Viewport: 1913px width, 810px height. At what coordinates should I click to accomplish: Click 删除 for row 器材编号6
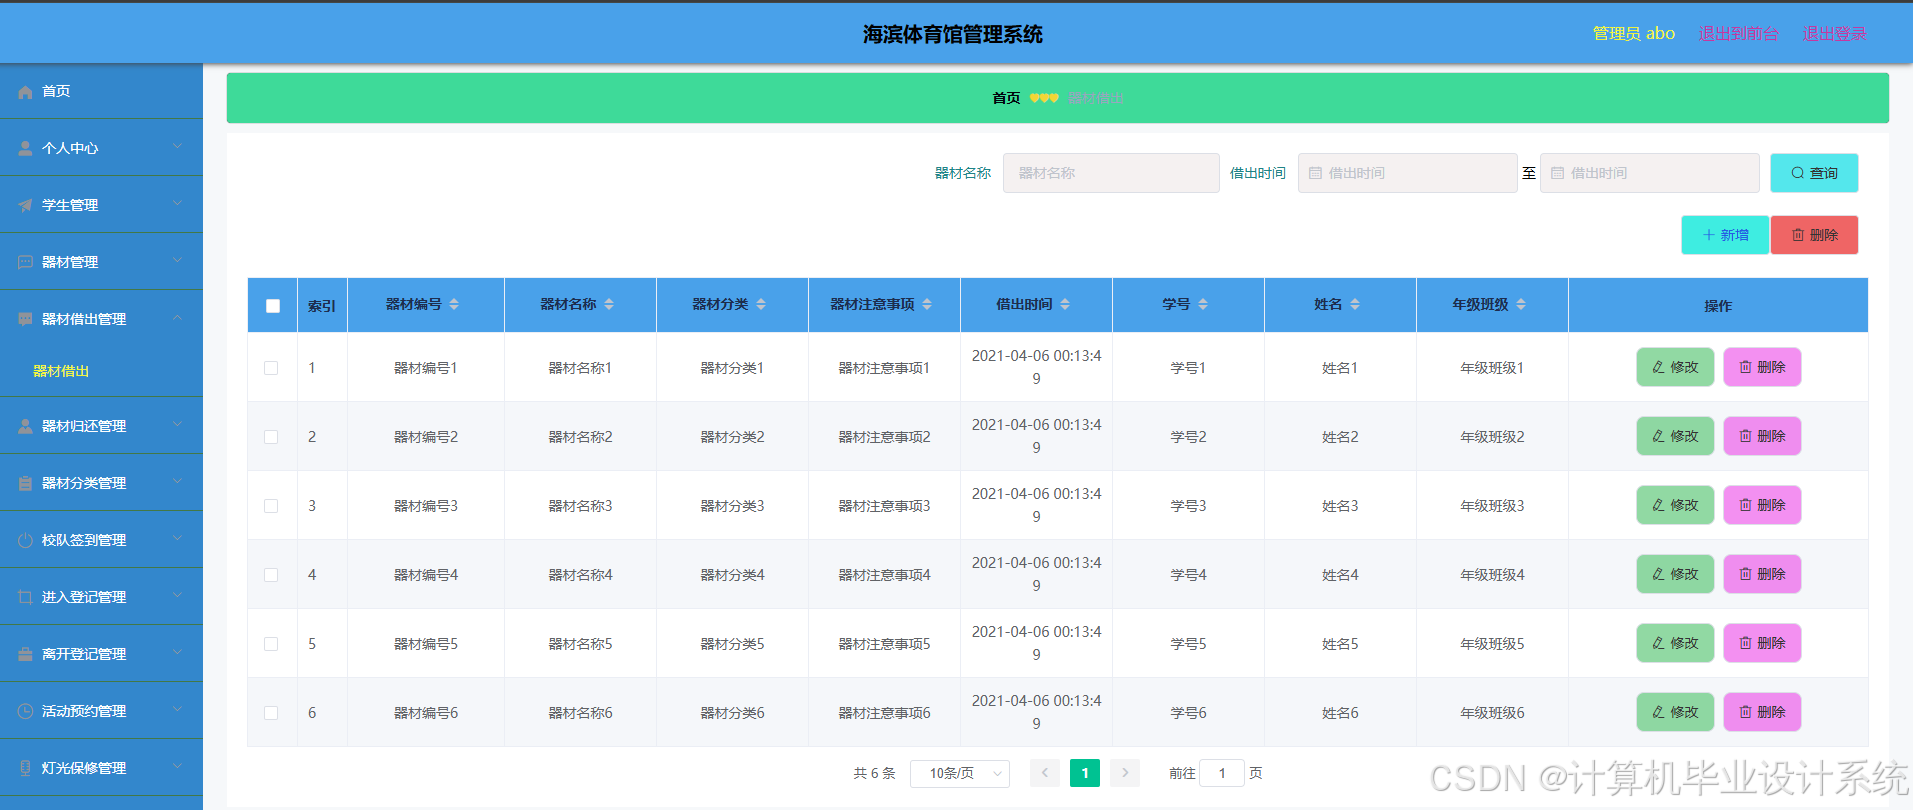tap(1762, 712)
